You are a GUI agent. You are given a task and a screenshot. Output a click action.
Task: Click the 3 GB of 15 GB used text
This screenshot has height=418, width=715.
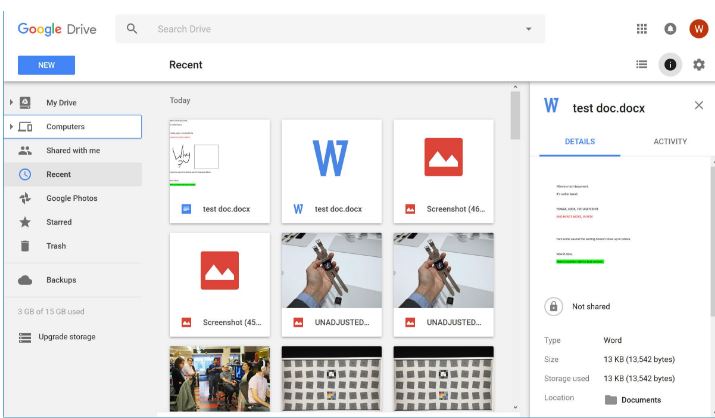click(x=51, y=311)
